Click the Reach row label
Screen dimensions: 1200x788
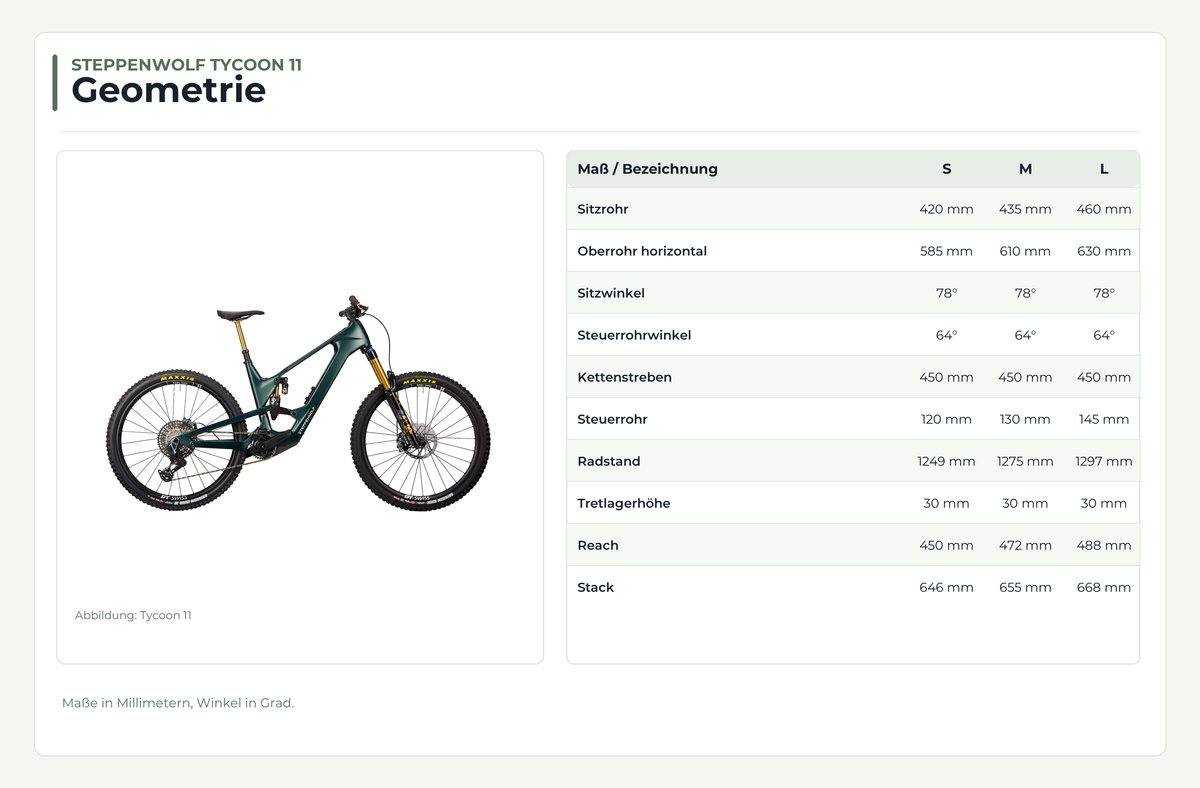pos(598,545)
